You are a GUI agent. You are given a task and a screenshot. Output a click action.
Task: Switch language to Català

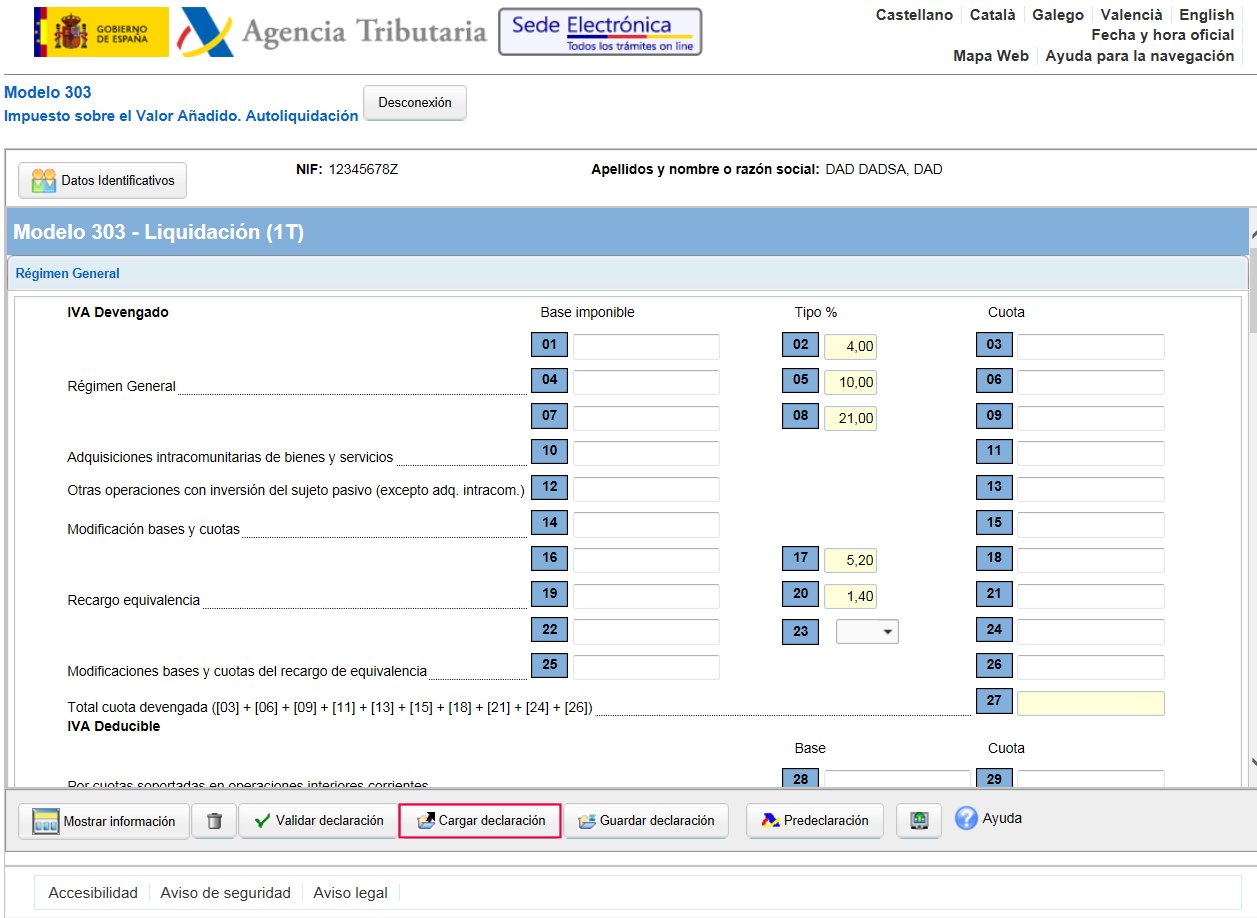tap(992, 15)
